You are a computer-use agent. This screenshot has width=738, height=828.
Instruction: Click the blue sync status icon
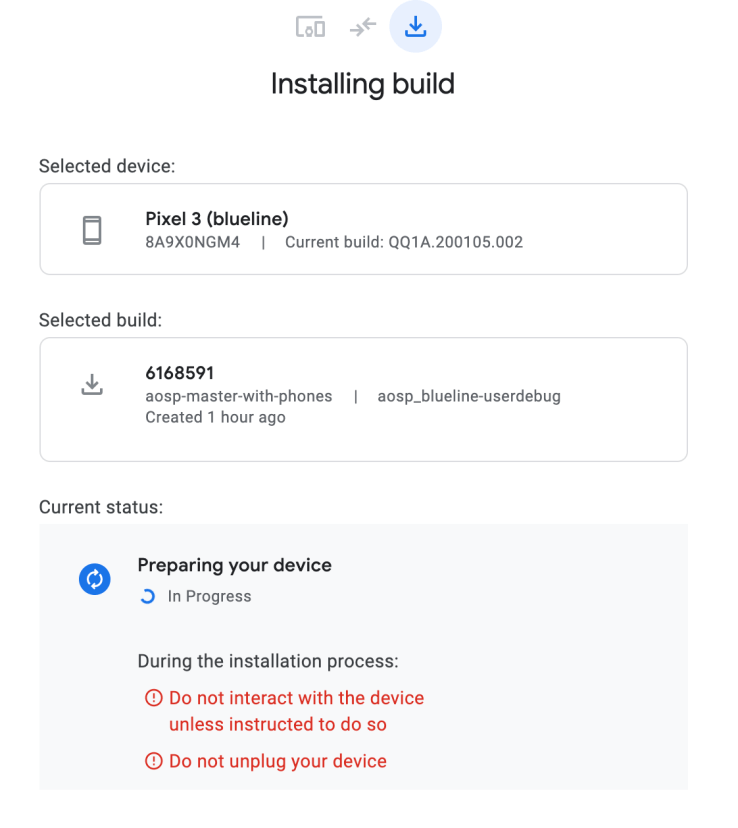94,579
